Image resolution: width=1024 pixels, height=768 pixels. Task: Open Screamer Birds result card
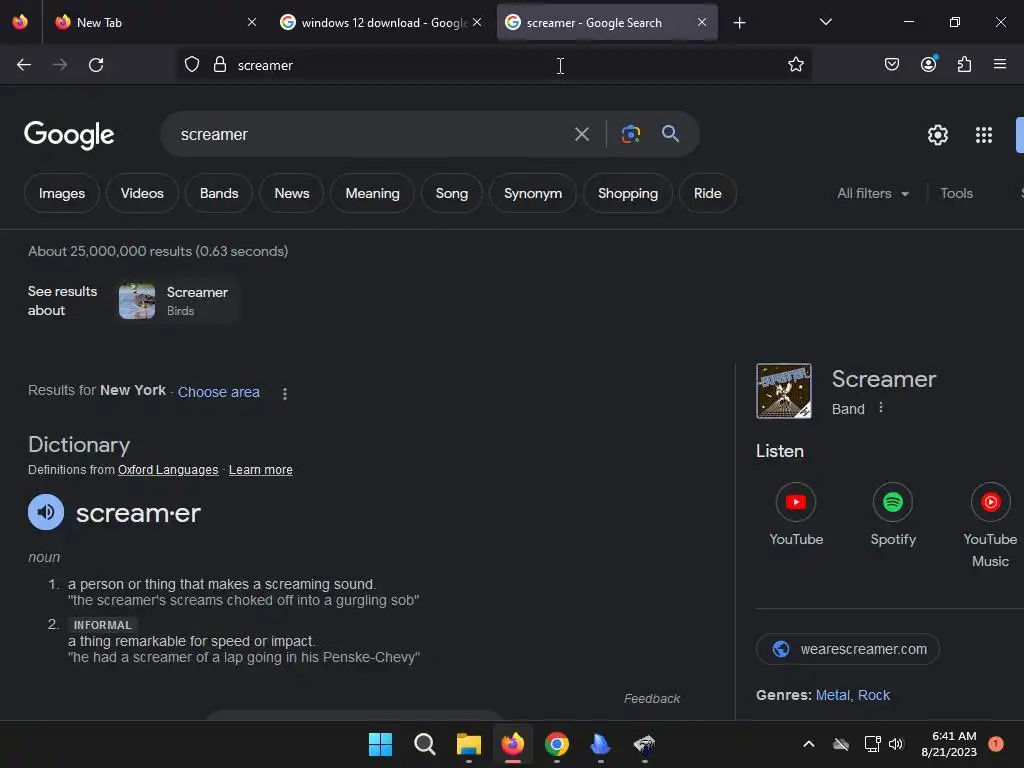pos(175,301)
